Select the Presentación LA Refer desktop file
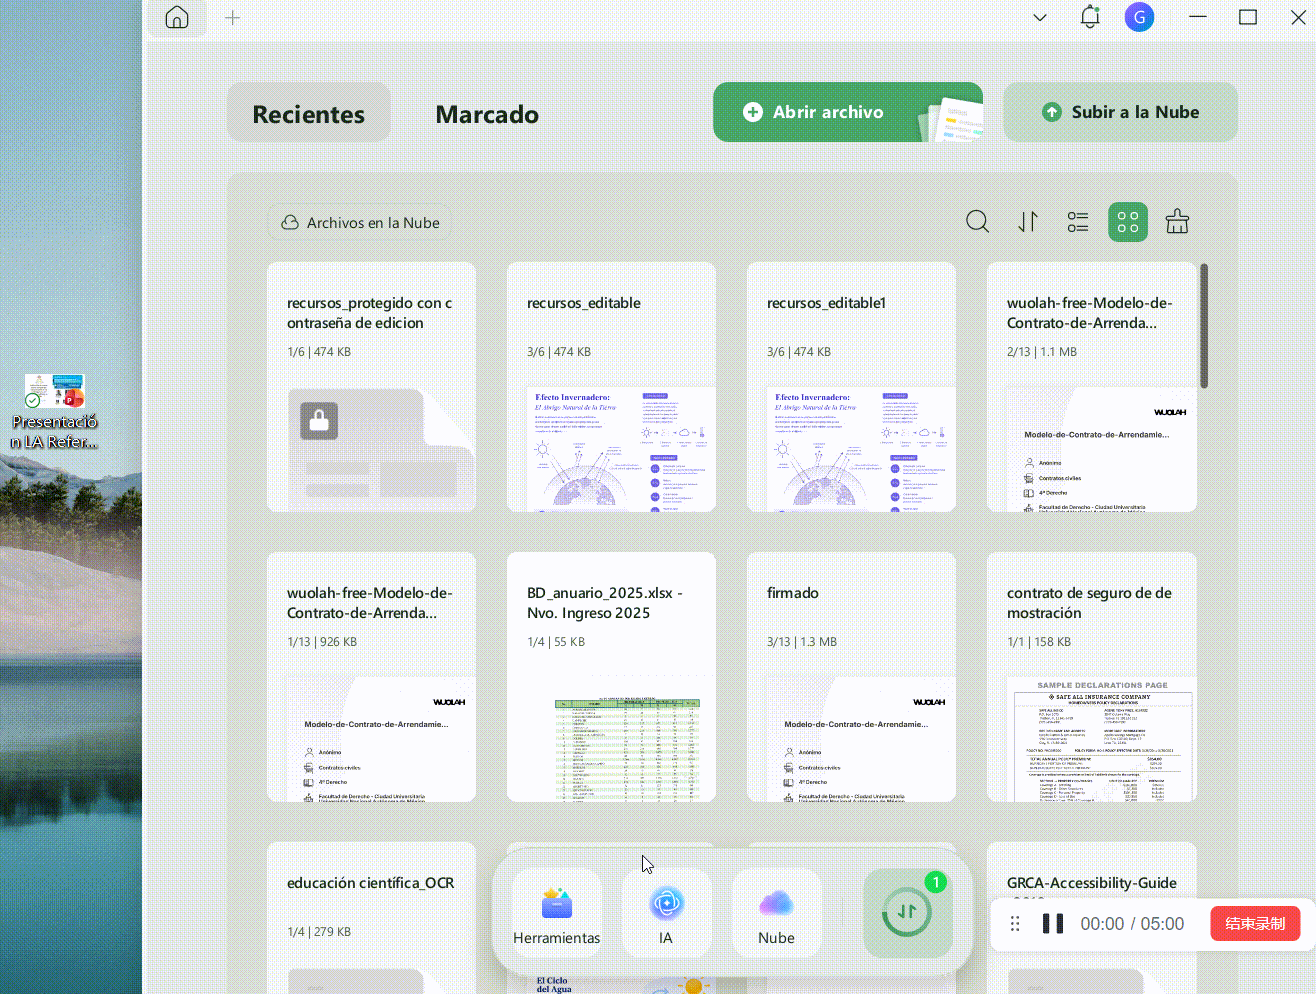 click(55, 412)
